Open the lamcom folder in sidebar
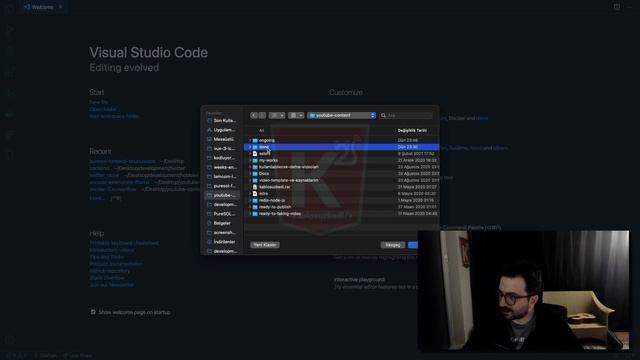This screenshot has width=640, height=360. (x=222, y=177)
